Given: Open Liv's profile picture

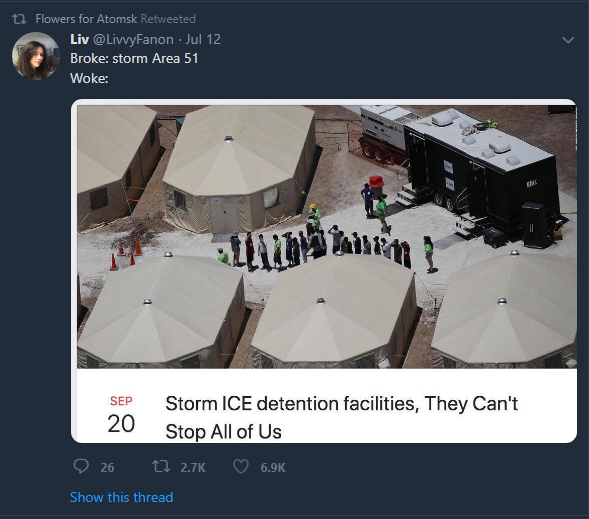Looking at the screenshot, I should (36, 56).
